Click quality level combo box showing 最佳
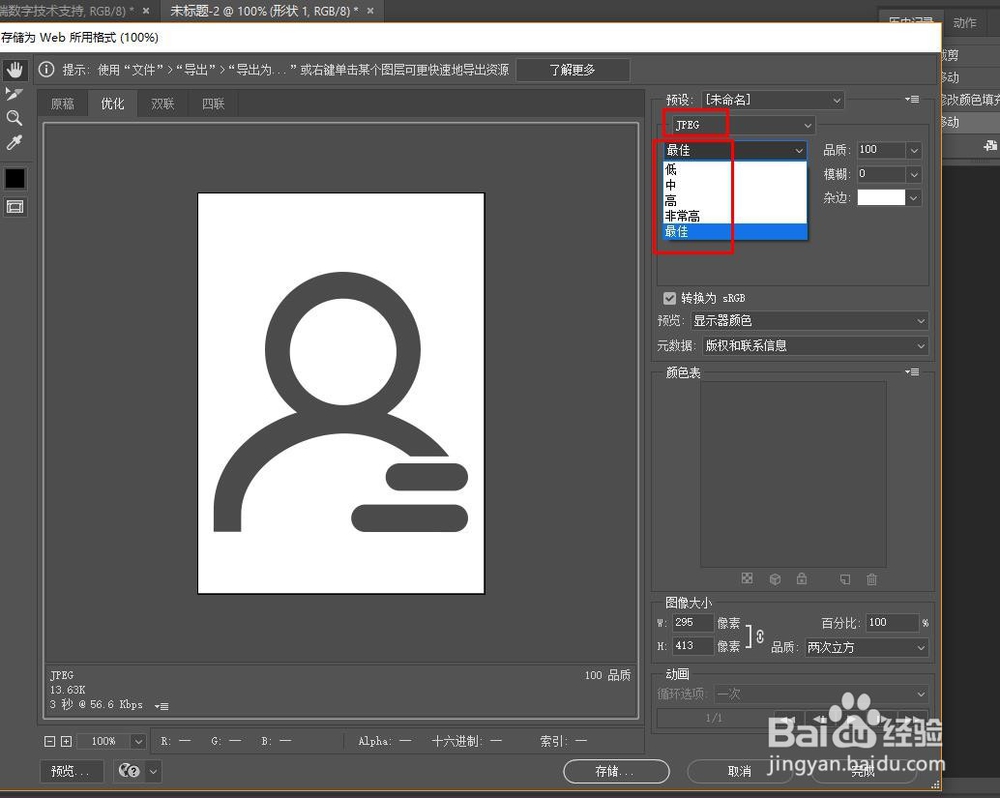 tap(735, 150)
